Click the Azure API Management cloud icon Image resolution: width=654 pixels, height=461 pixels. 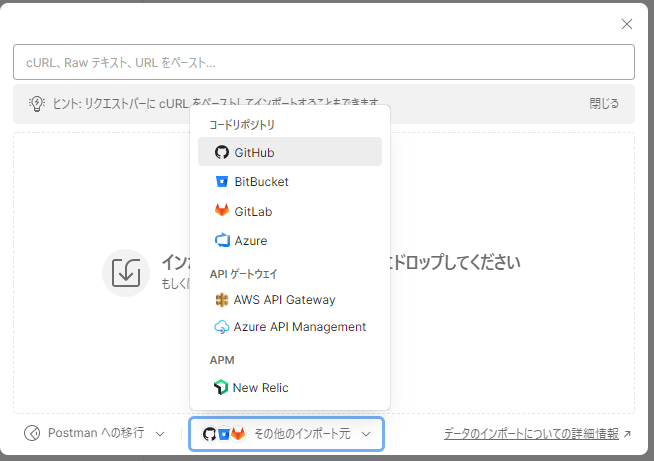[x=221, y=327]
